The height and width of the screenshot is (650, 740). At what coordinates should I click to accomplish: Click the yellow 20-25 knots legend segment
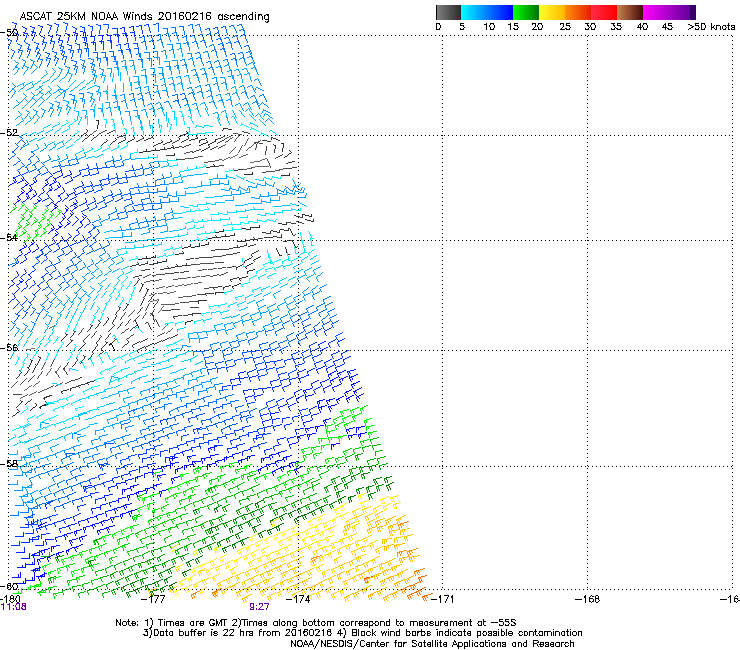(x=552, y=12)
